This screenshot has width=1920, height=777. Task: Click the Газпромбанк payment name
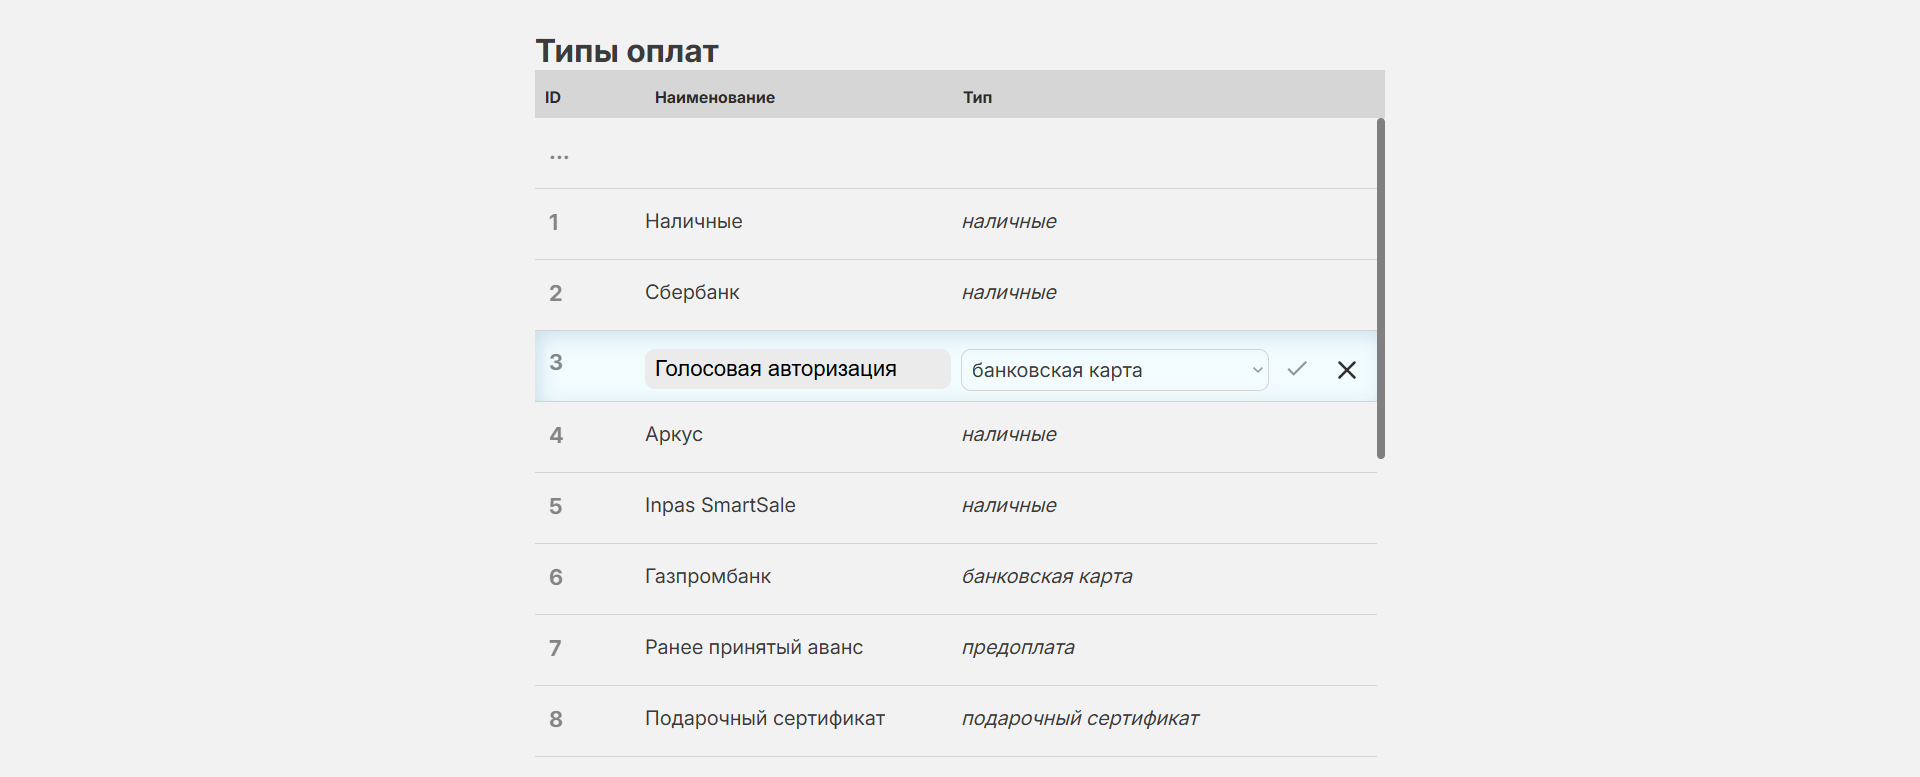707,577
